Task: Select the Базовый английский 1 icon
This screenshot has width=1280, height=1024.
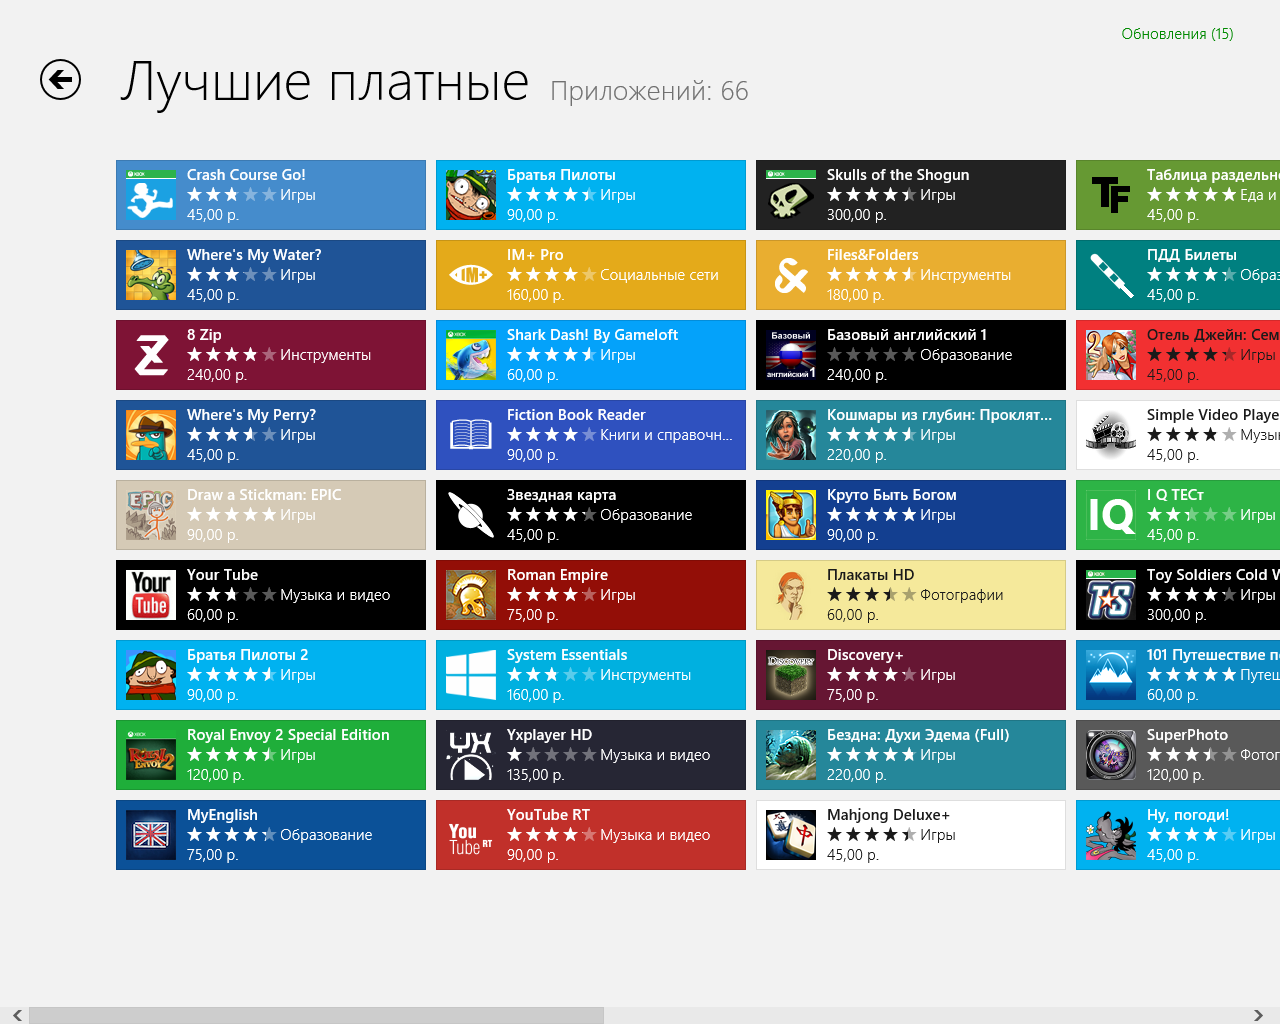Action: coord(791,355)
